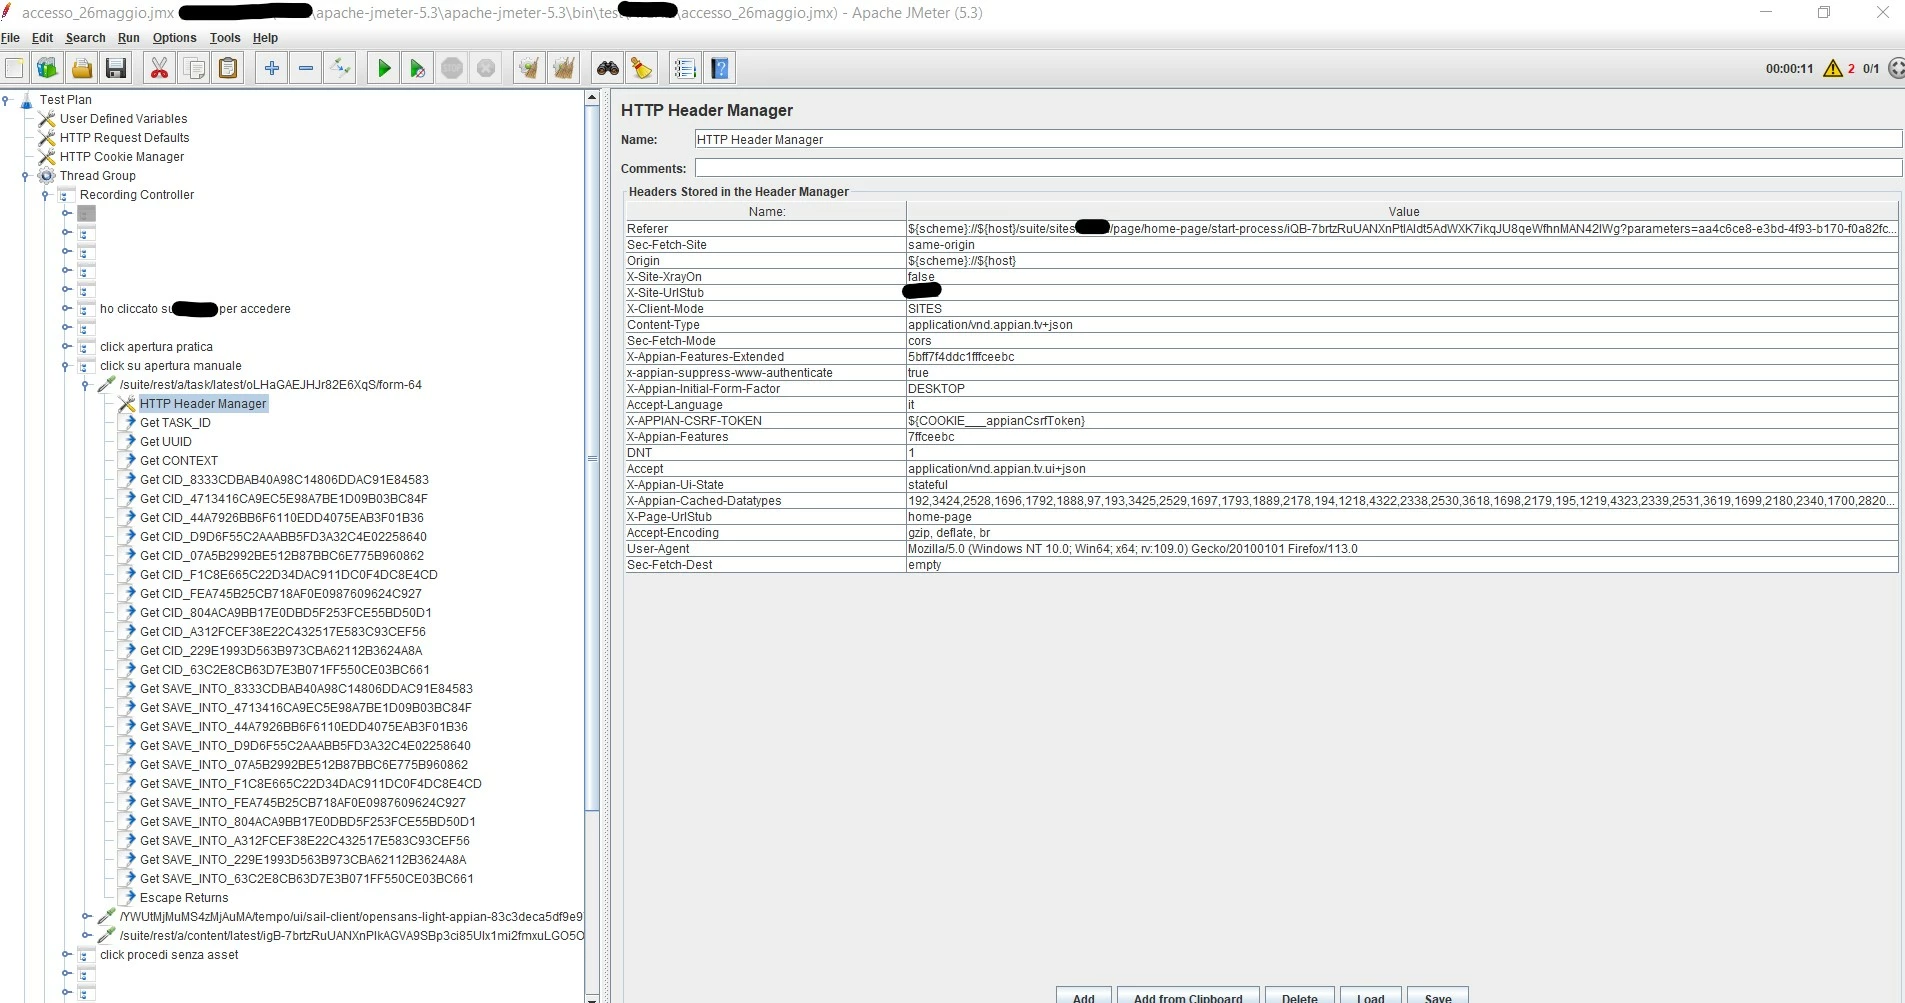The width and height of the screenshot is (1905, 1003).
Task: Collapse the Thread Group node
Action: tap(26, 176)
